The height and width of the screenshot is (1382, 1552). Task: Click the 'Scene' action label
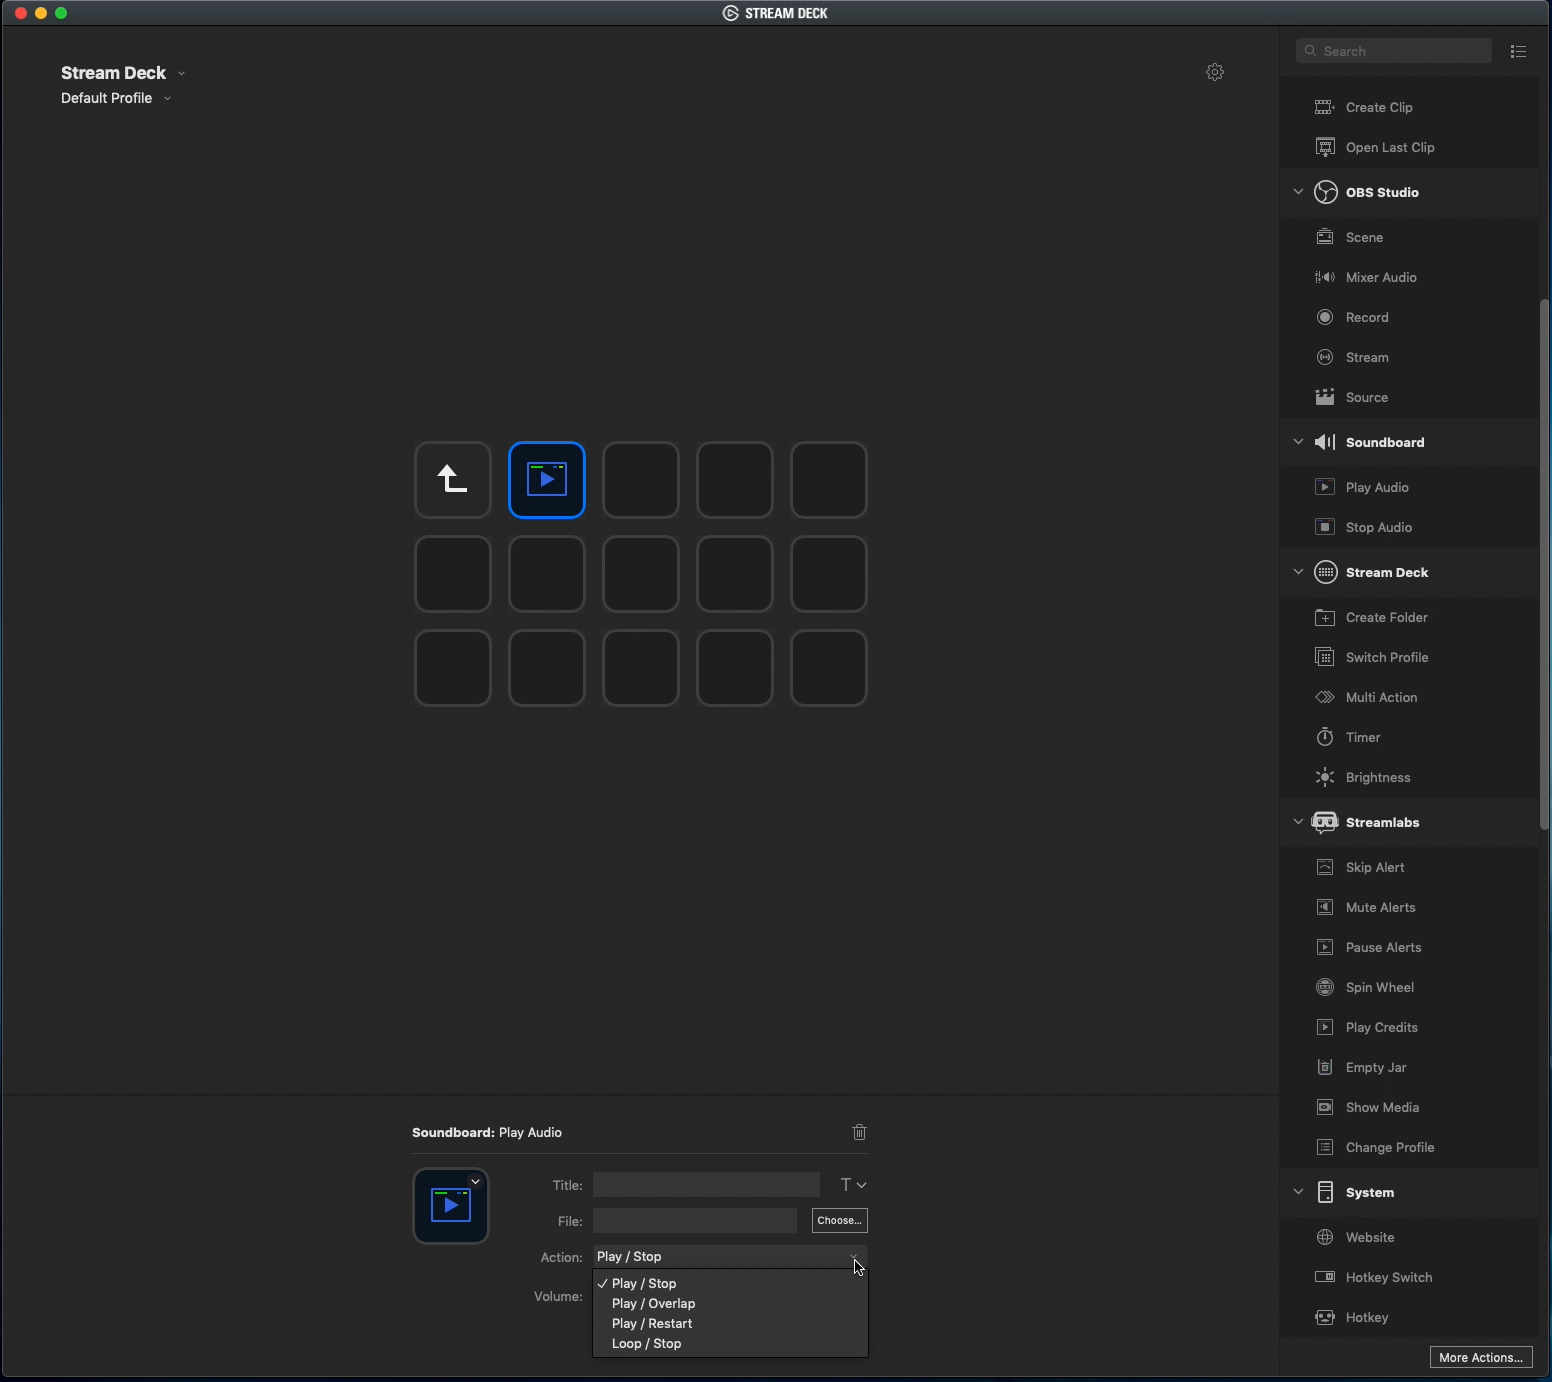point(1365,237)
